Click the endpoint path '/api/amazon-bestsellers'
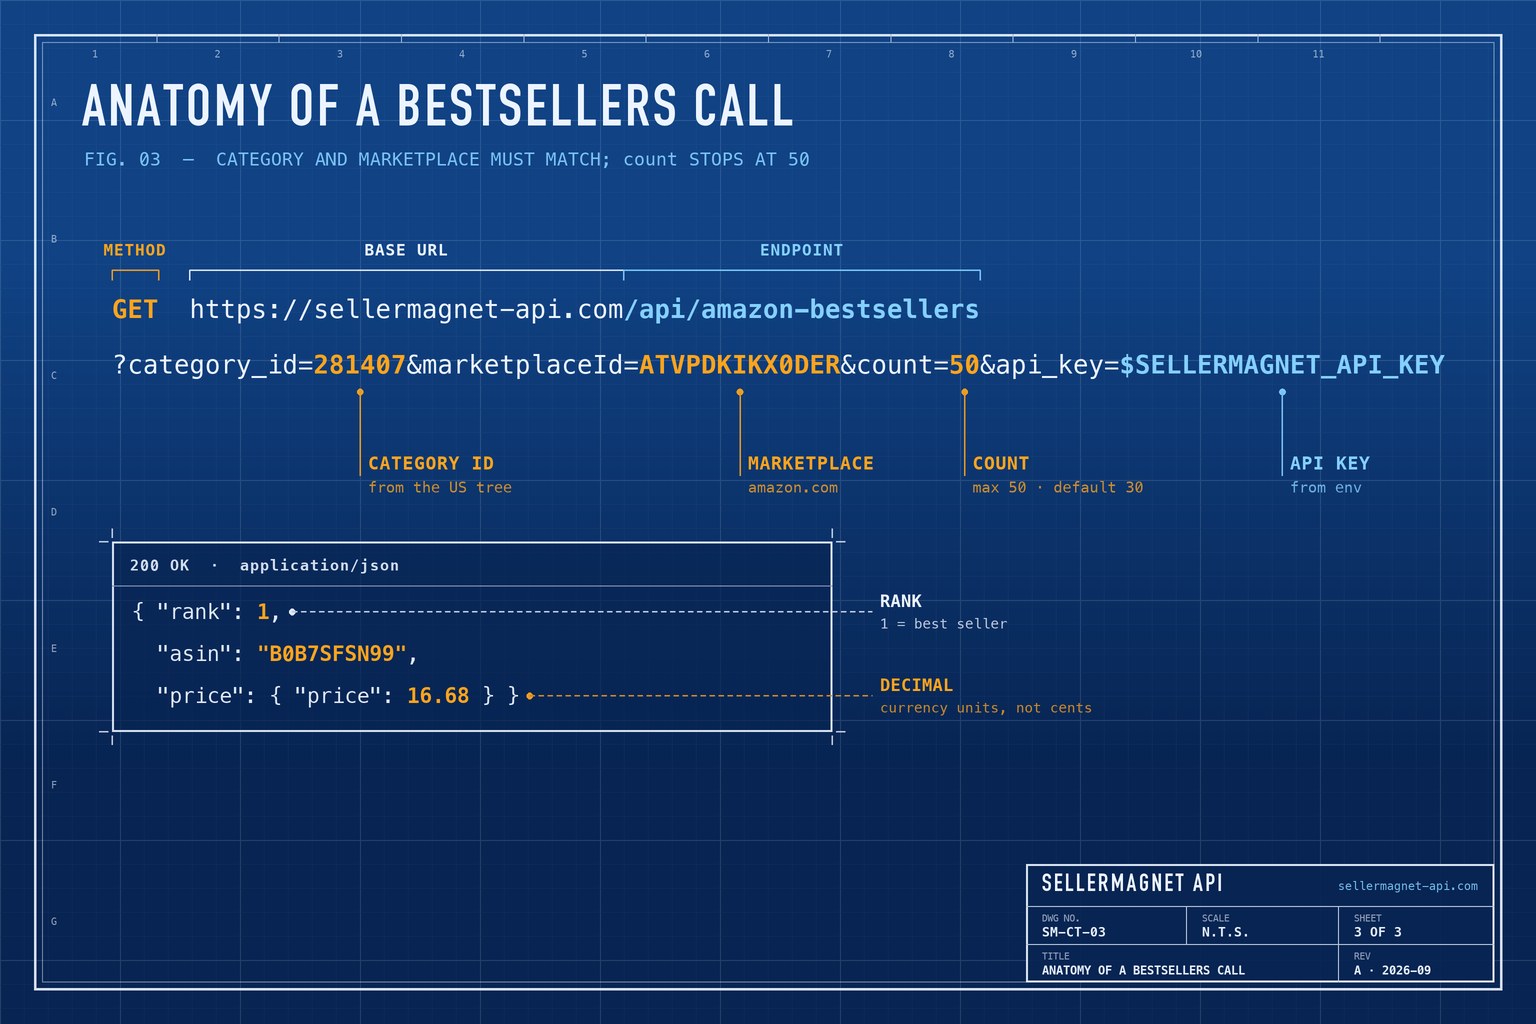This screenshot has width=1536, height=1024. click(801, 309)
